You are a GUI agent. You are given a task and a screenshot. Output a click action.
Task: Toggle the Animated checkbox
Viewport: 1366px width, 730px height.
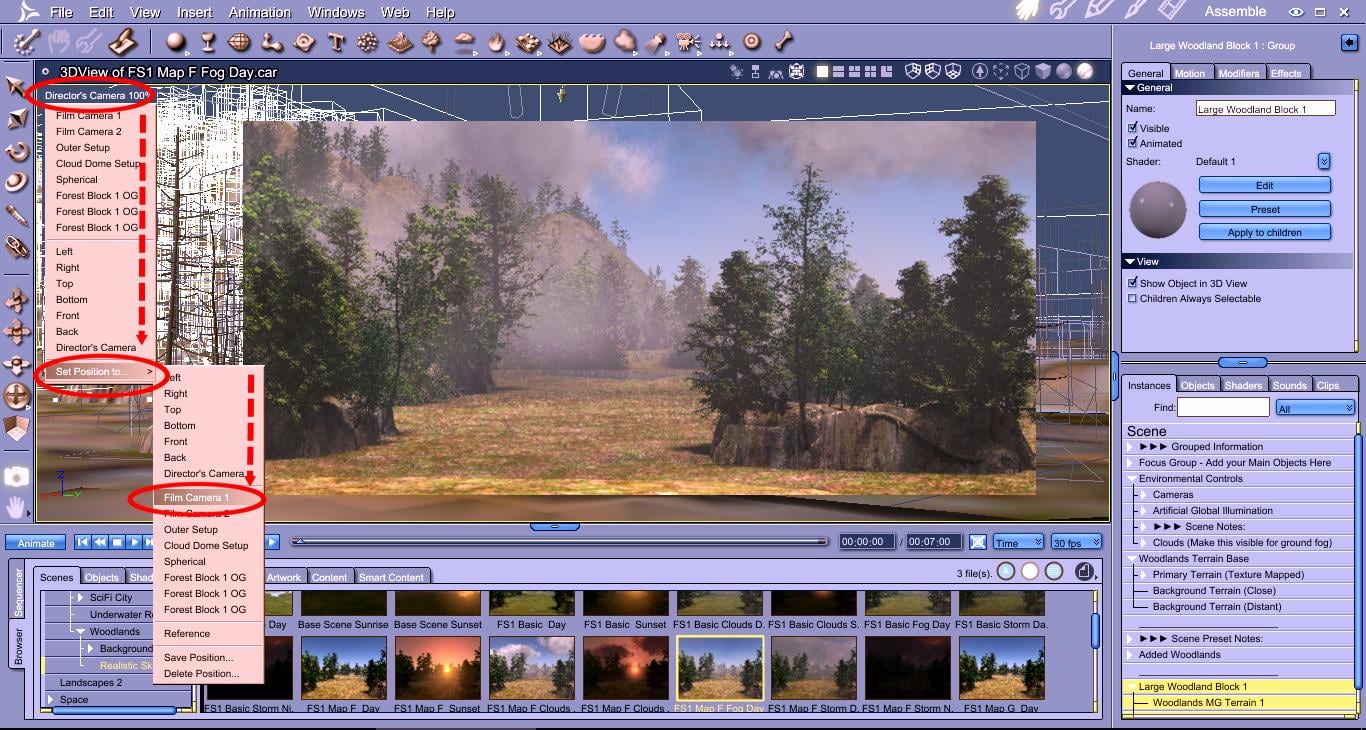pos(1132,143)
